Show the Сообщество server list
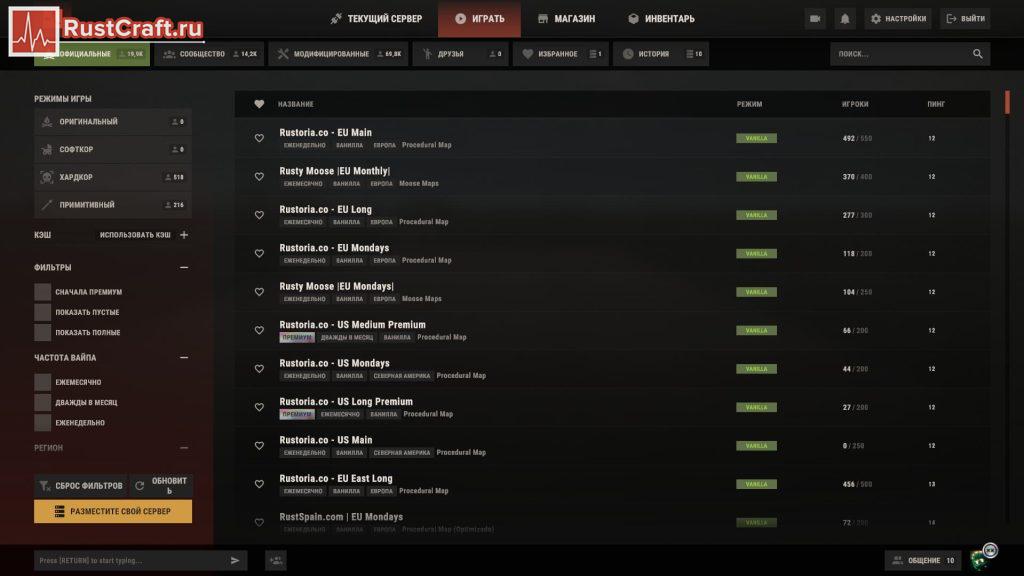The image size is (1024, 576). pyautogui.click(x=210, y=54)
